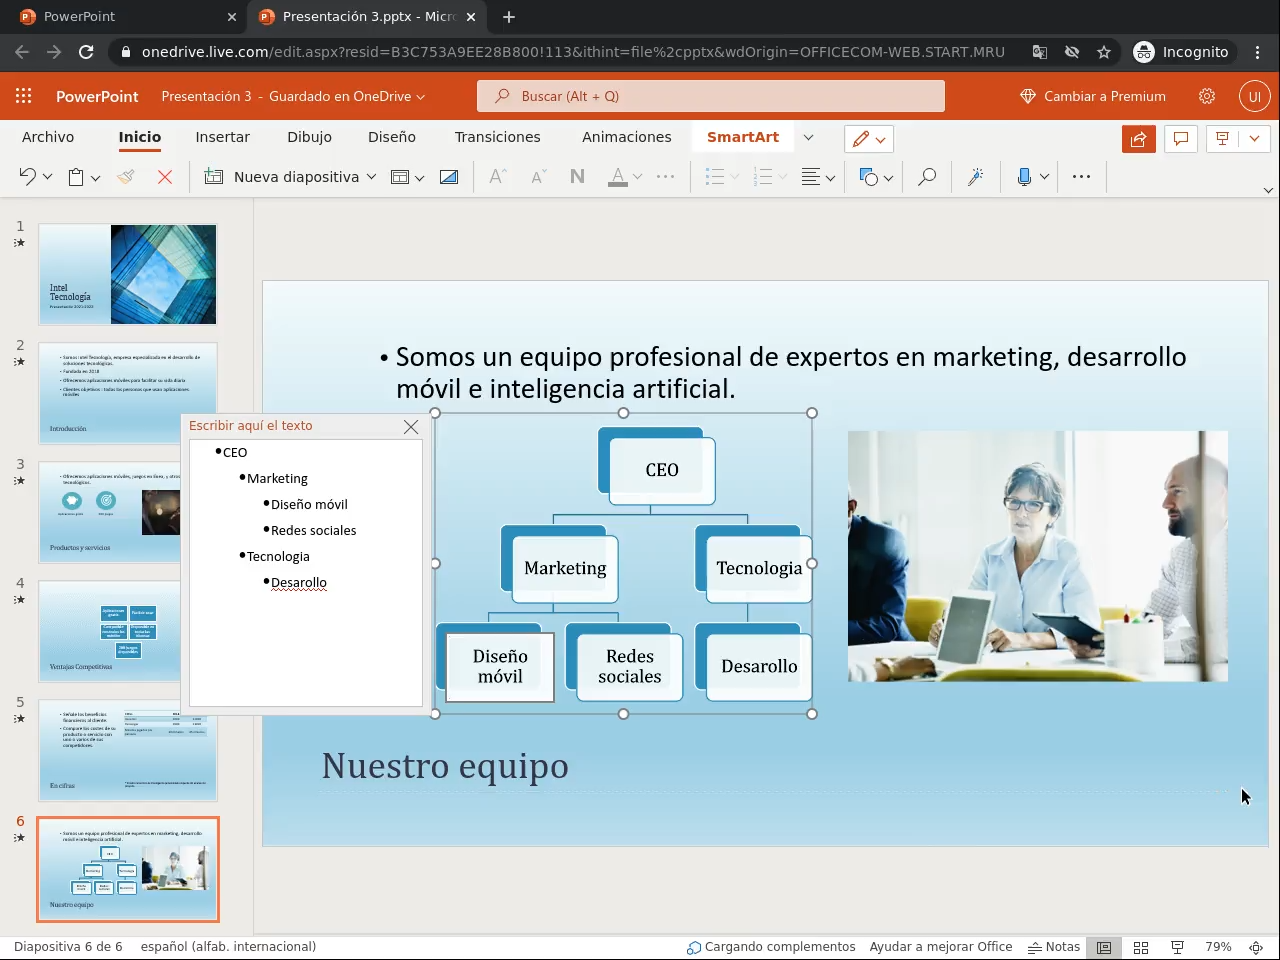Switch to the Insertar tab
Screen dimensions: 1280x960
[x=223, y=137]
